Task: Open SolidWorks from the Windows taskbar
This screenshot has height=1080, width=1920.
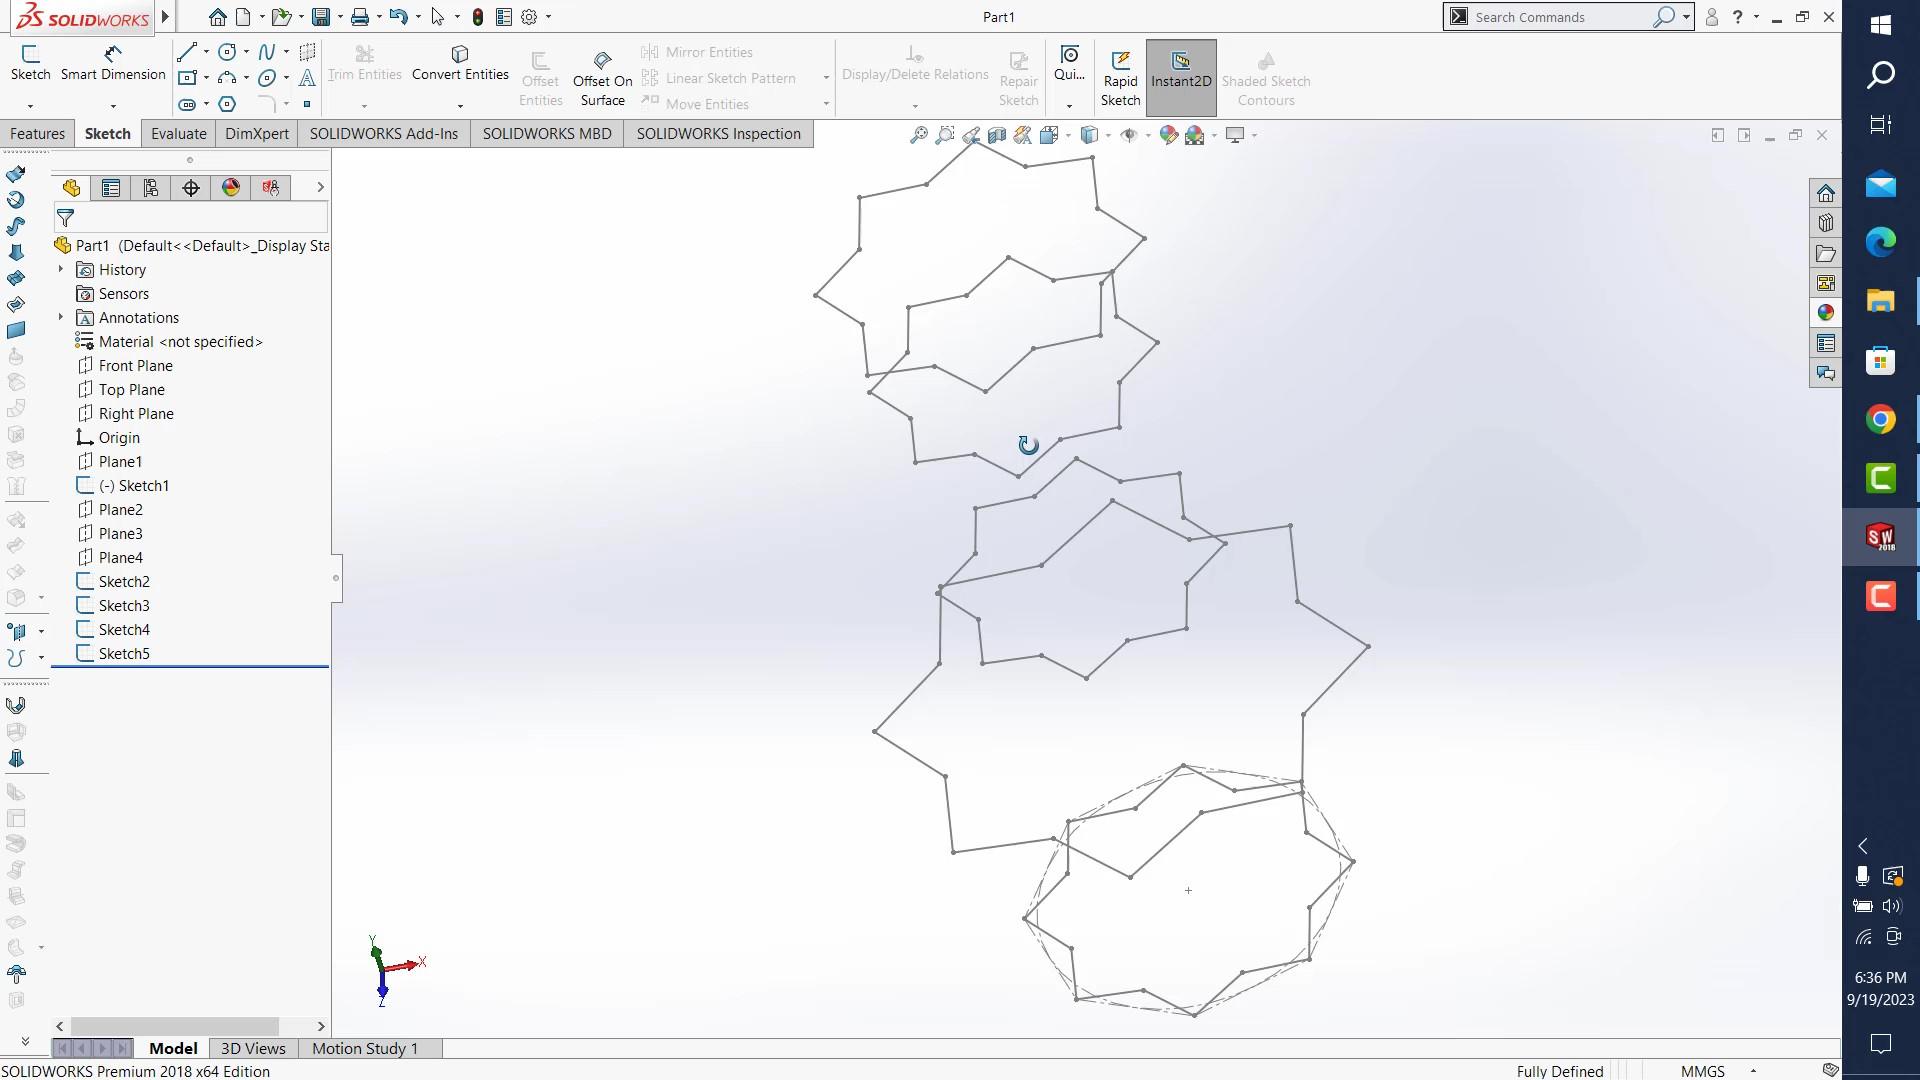Action: 1880,537
